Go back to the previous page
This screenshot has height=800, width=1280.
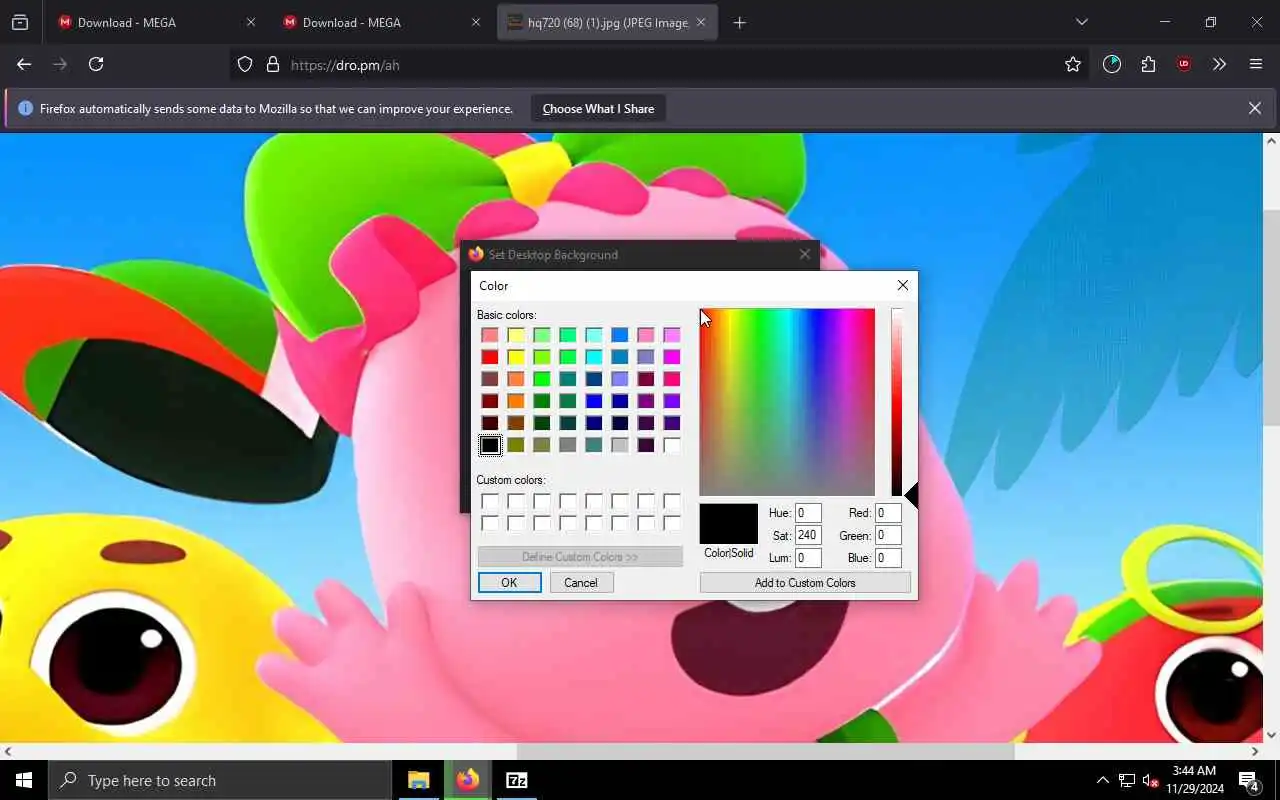coord(24,64)
